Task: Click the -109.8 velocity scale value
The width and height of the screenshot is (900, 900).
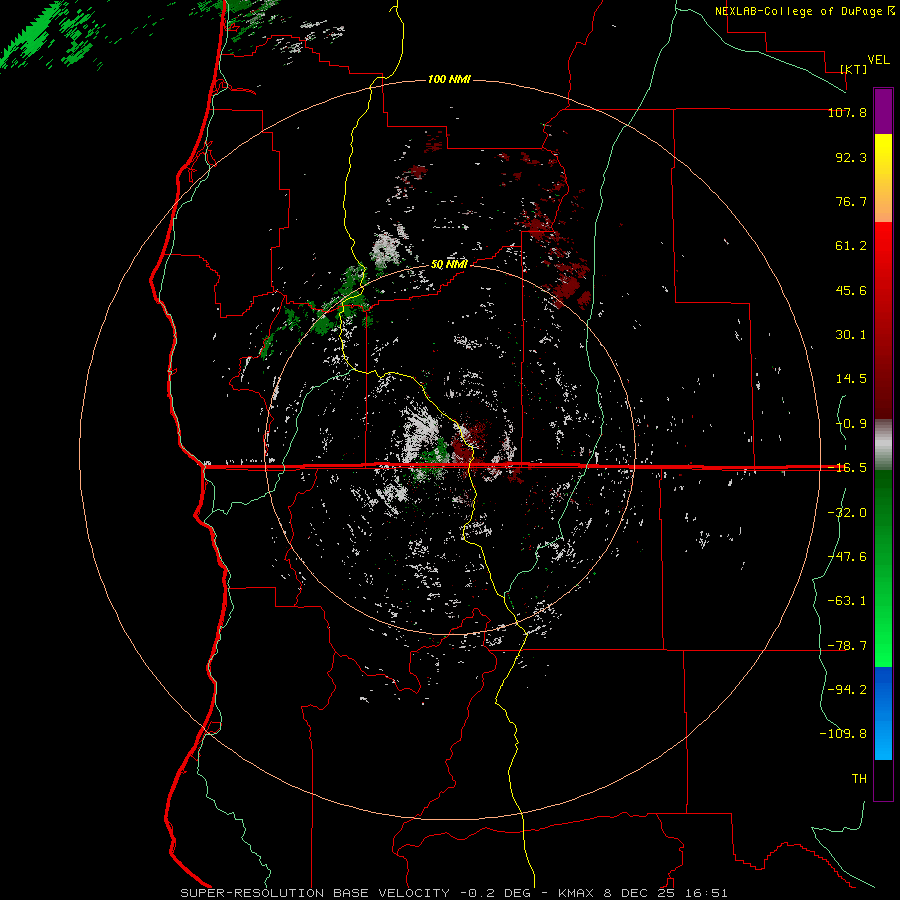Action: (x=843, y=734)
